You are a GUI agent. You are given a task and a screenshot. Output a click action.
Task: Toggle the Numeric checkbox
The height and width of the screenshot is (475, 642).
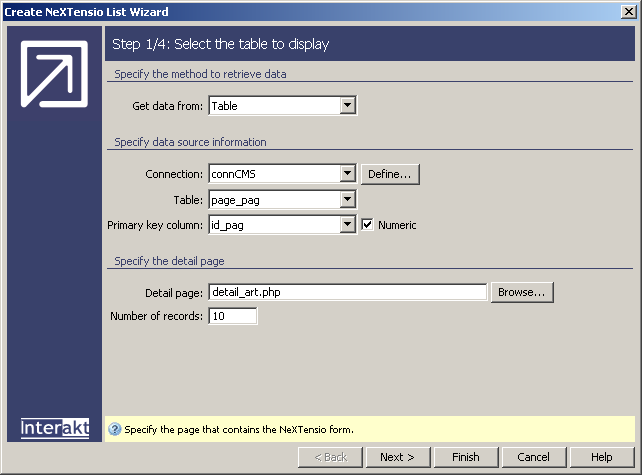(x=367, y=225)
